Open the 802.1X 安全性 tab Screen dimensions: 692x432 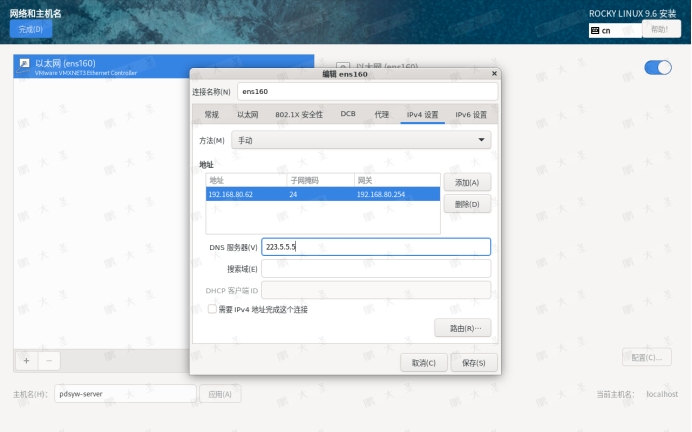(x=299, y=114)
